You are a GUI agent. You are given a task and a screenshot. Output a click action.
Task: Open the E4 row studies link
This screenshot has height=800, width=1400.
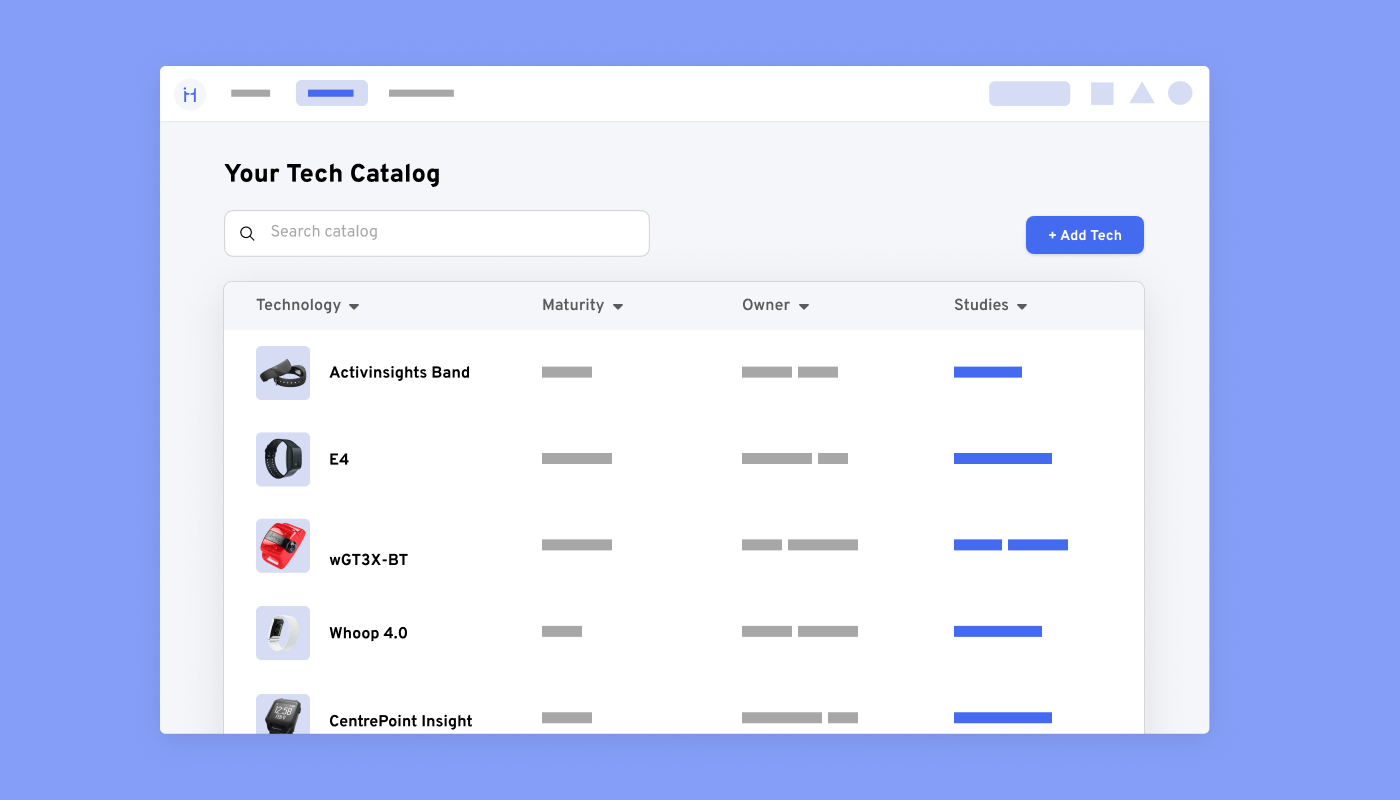point(1003,459)
